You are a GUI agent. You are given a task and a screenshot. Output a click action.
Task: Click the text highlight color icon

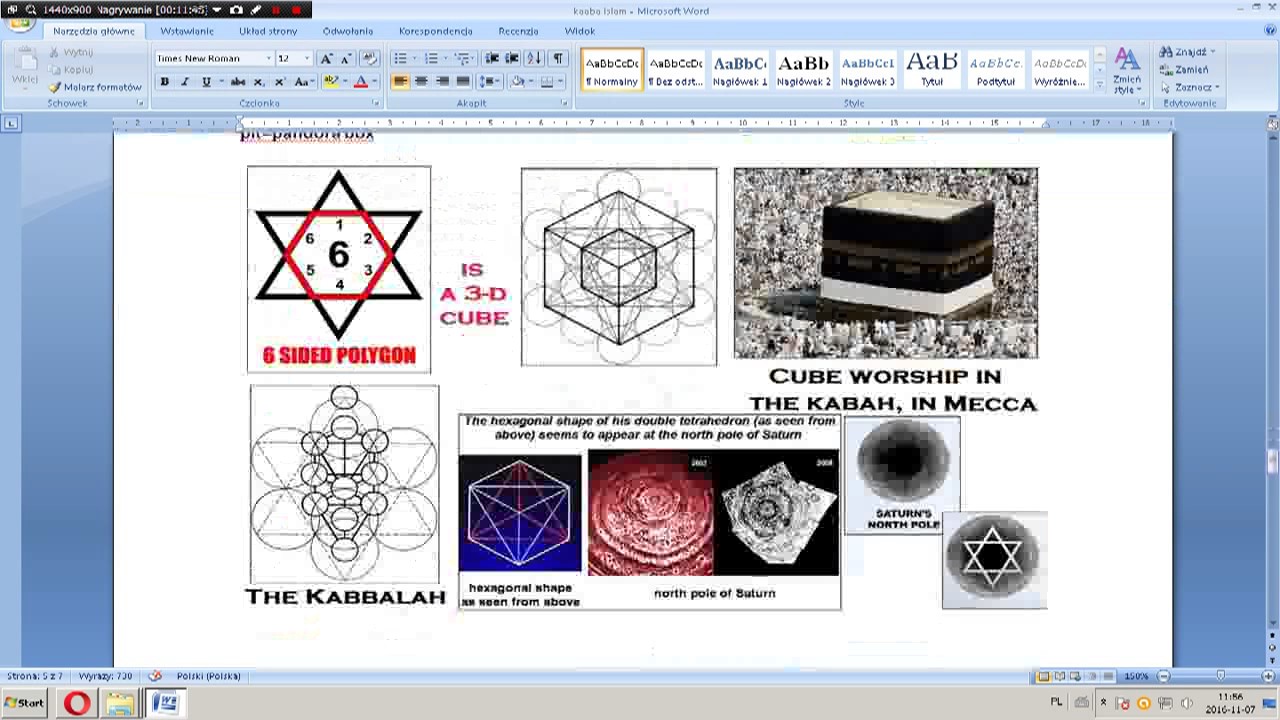[x=330, y=82]
